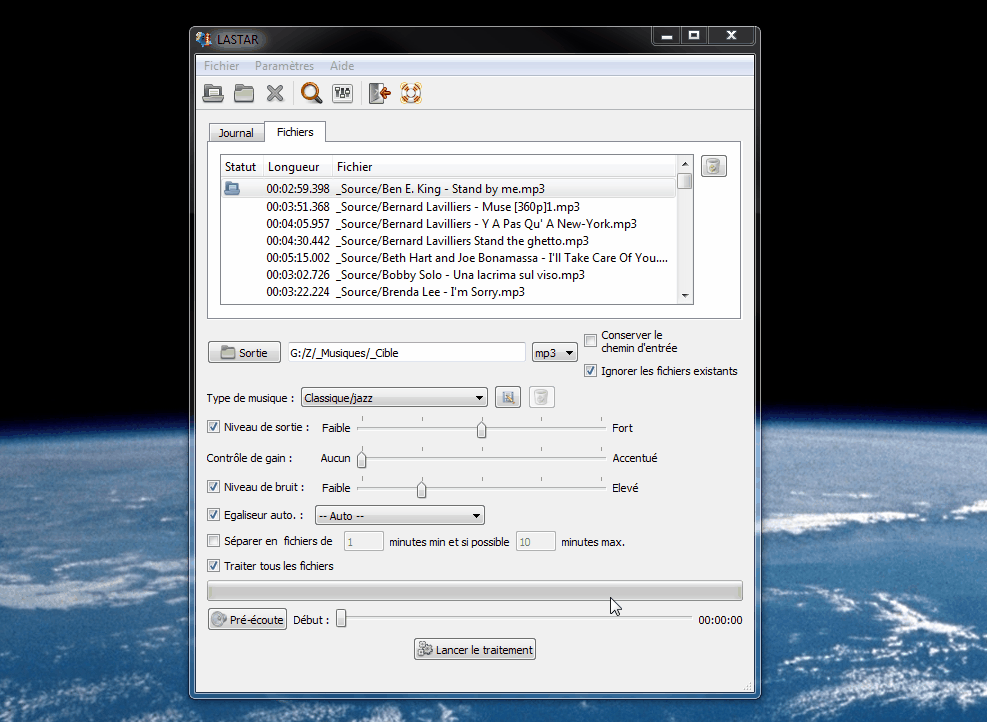Click the magnifying glass toolbar icon
This screenshot has height=722, width=987.
(312, 94)
